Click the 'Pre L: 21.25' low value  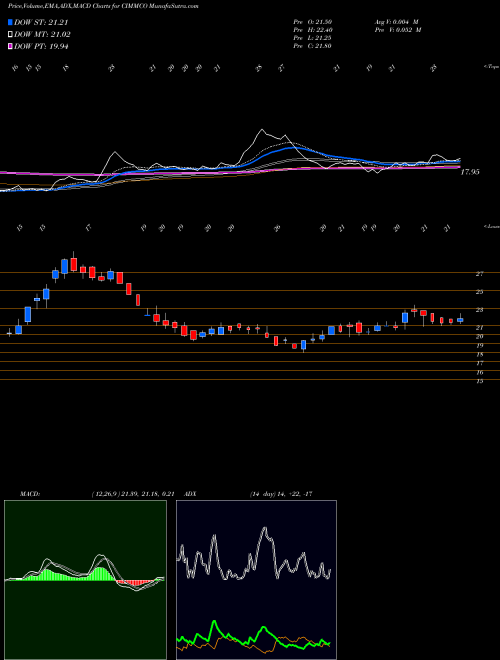313,38
